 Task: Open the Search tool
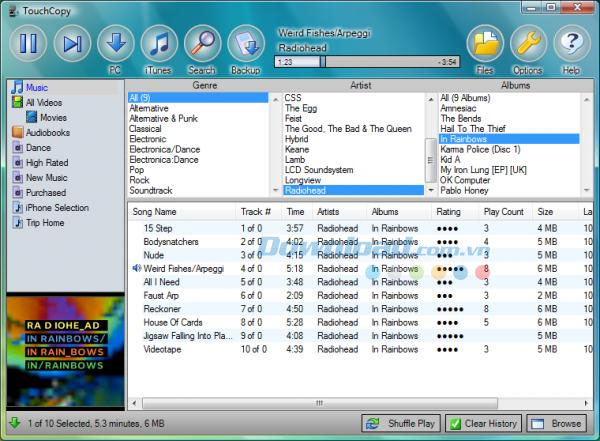(202, 45)
